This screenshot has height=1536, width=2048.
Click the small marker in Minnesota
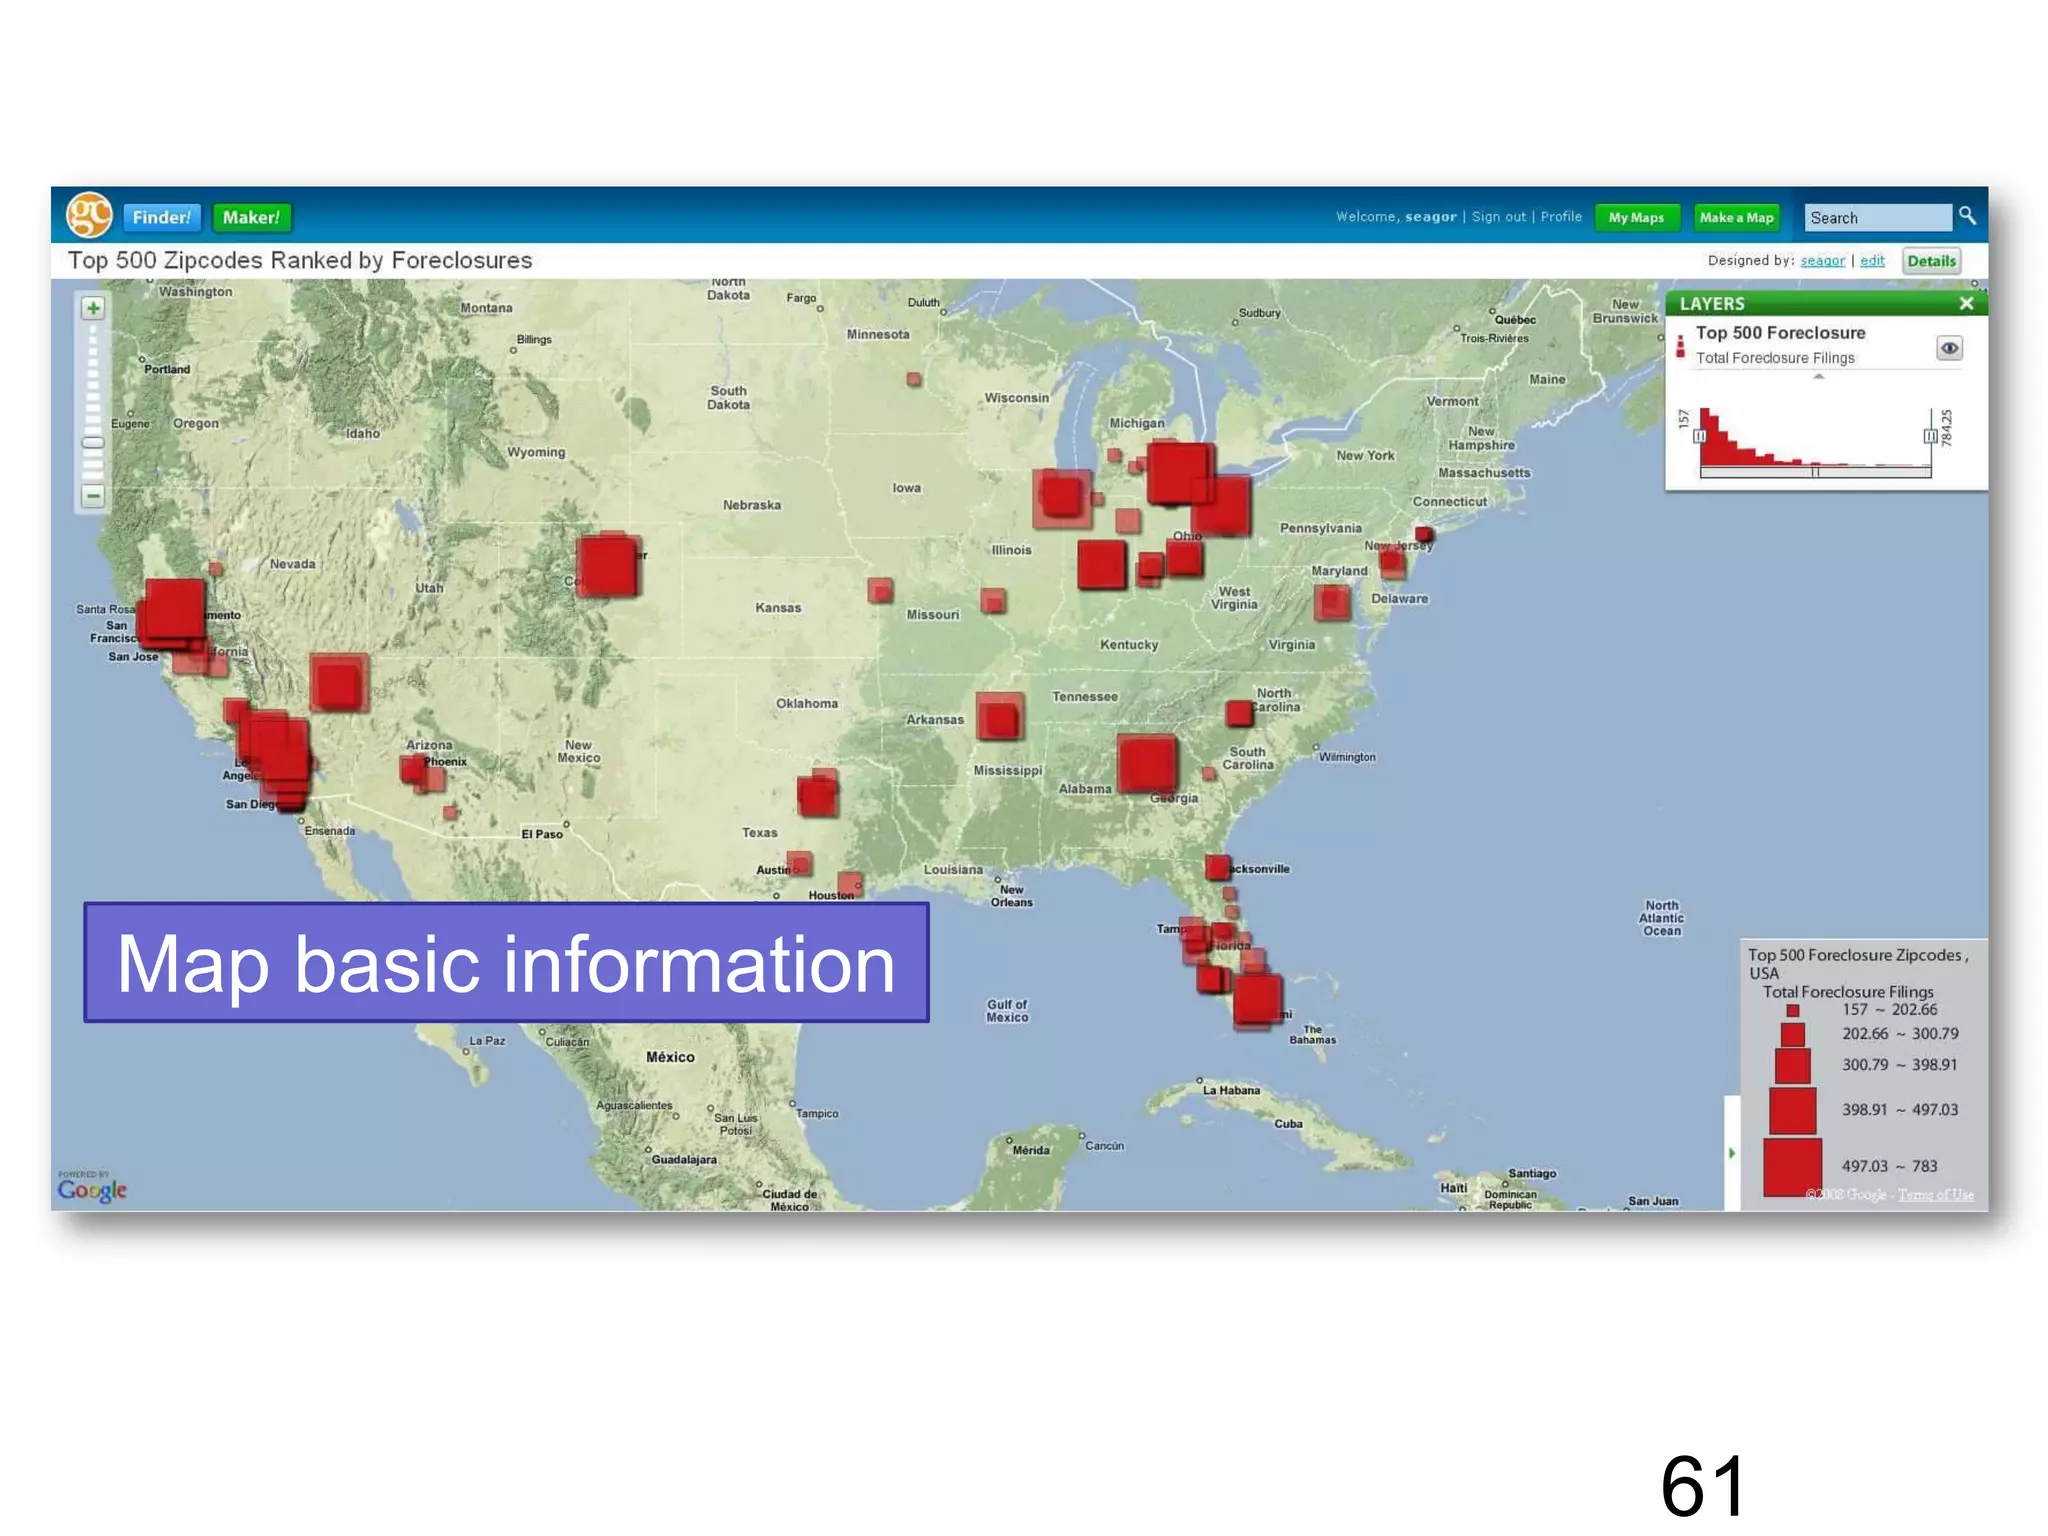coord(914,379)
